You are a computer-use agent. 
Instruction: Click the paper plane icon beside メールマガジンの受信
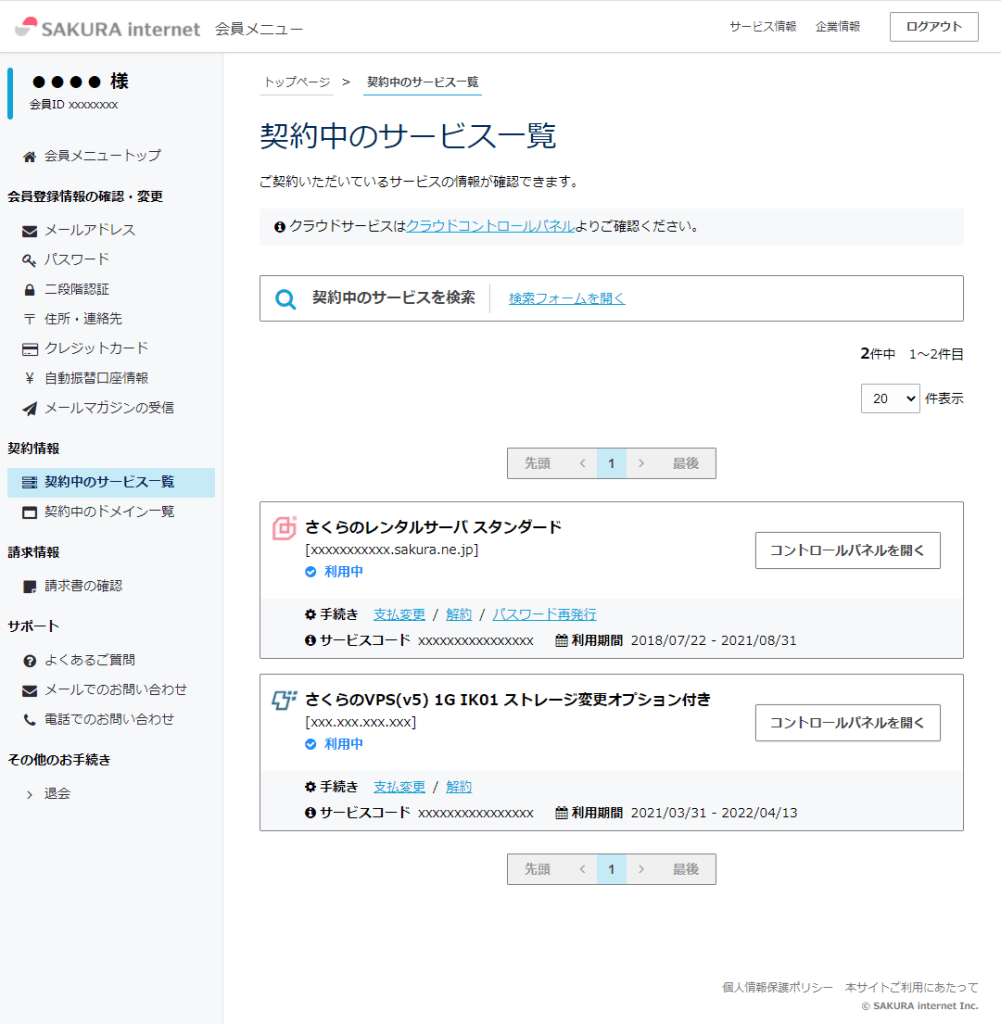point(29,409)
